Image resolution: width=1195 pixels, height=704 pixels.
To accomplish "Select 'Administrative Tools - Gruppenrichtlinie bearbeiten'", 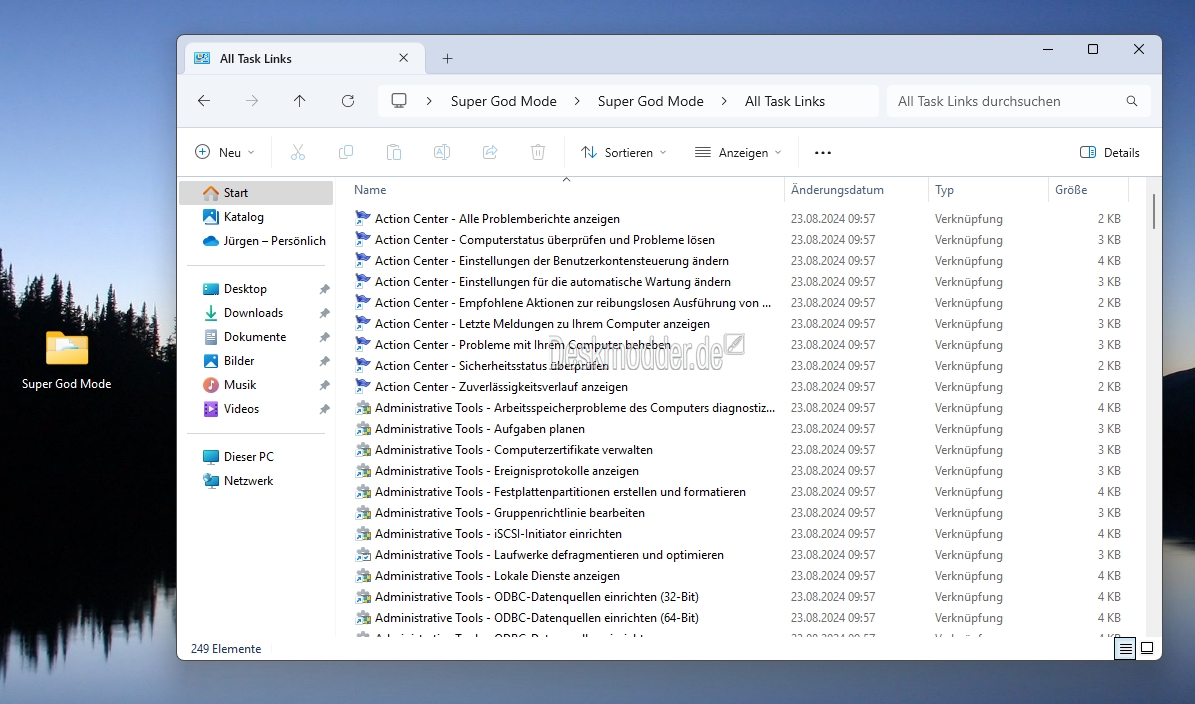I will (510, 513).
